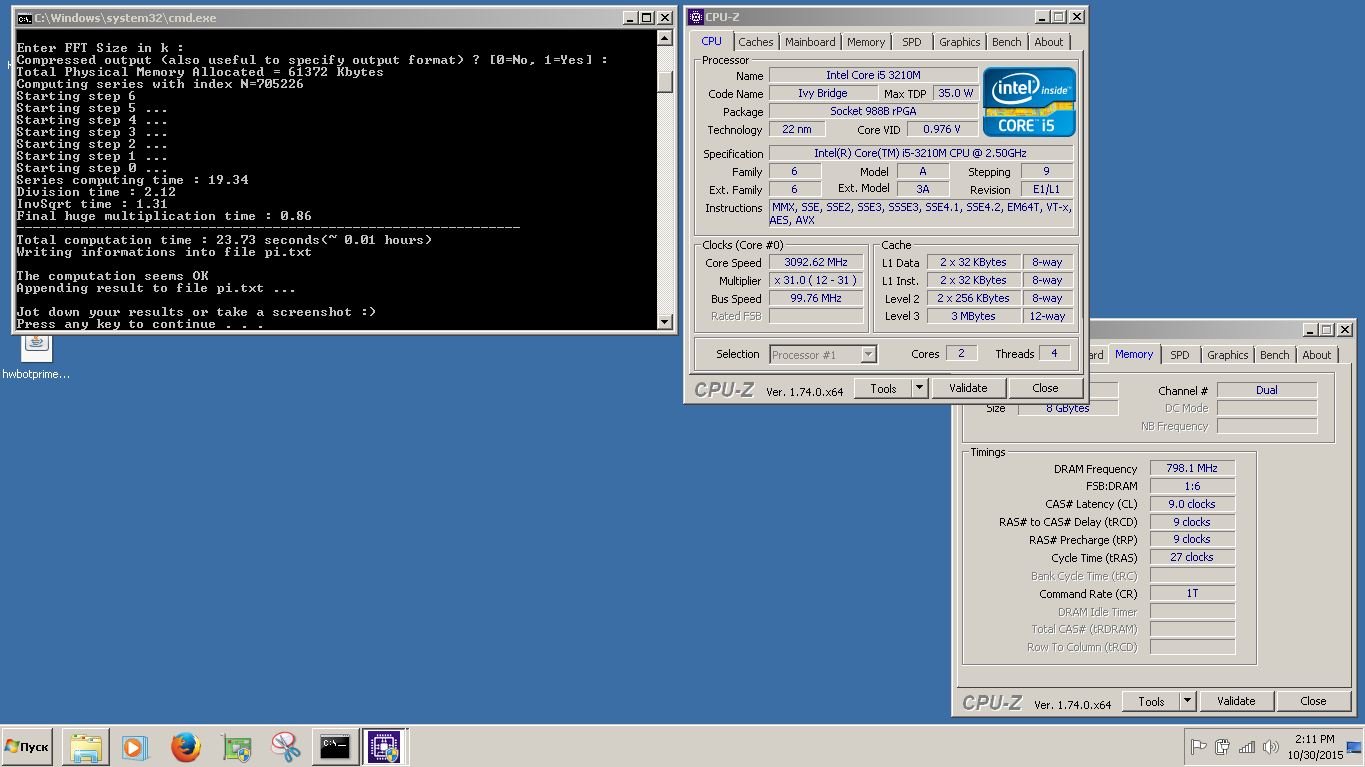Switch to Caches tab in CPU-Z
The image size is (1365, 767).
coord(756,42)
